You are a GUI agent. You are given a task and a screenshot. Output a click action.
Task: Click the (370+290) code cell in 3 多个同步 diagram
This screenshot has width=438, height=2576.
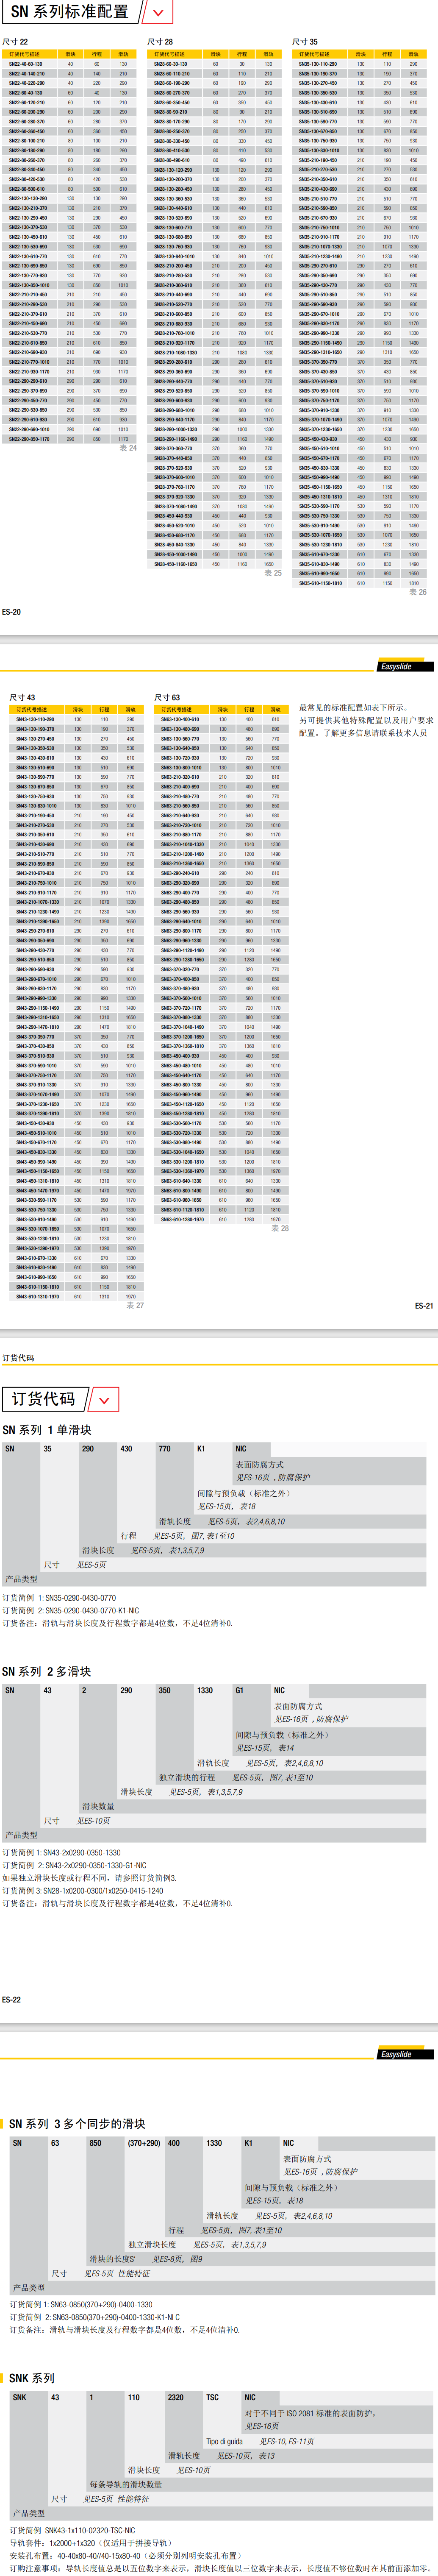[x=144, y=2143]
